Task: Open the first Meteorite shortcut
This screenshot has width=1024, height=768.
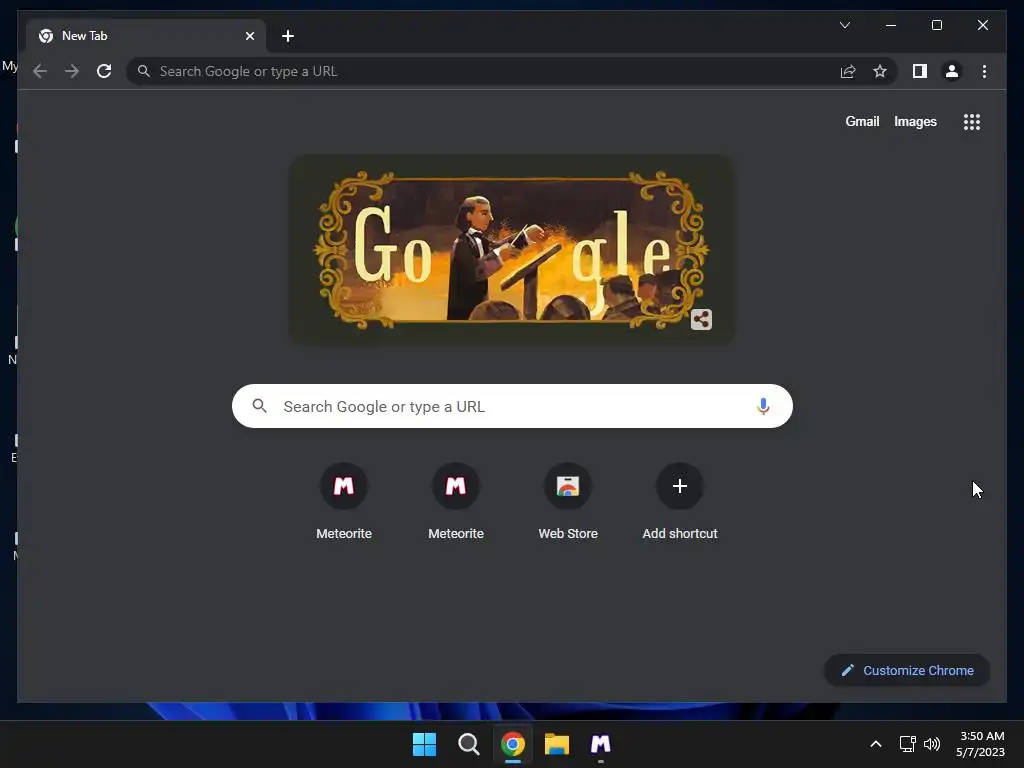Action: [x=344, y=502]
